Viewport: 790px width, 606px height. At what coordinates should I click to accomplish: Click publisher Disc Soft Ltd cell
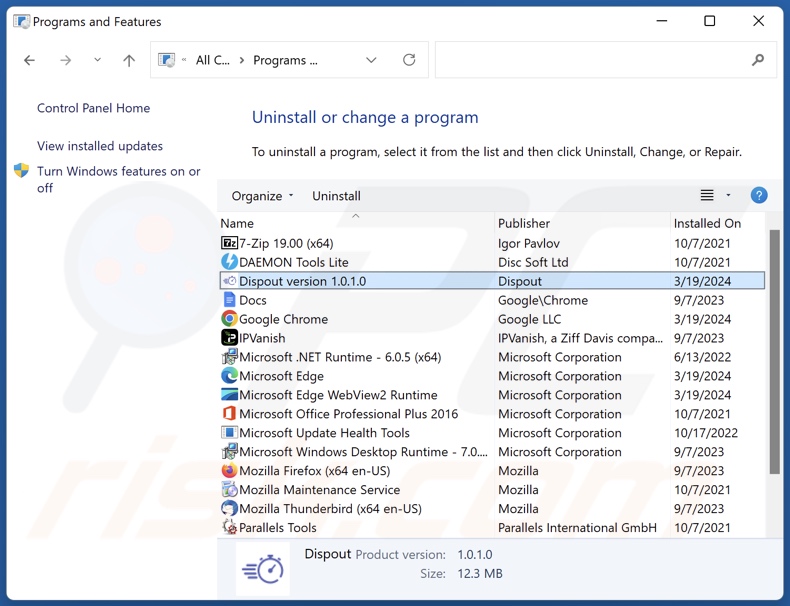pyautogui.click(x=533, y=262)
